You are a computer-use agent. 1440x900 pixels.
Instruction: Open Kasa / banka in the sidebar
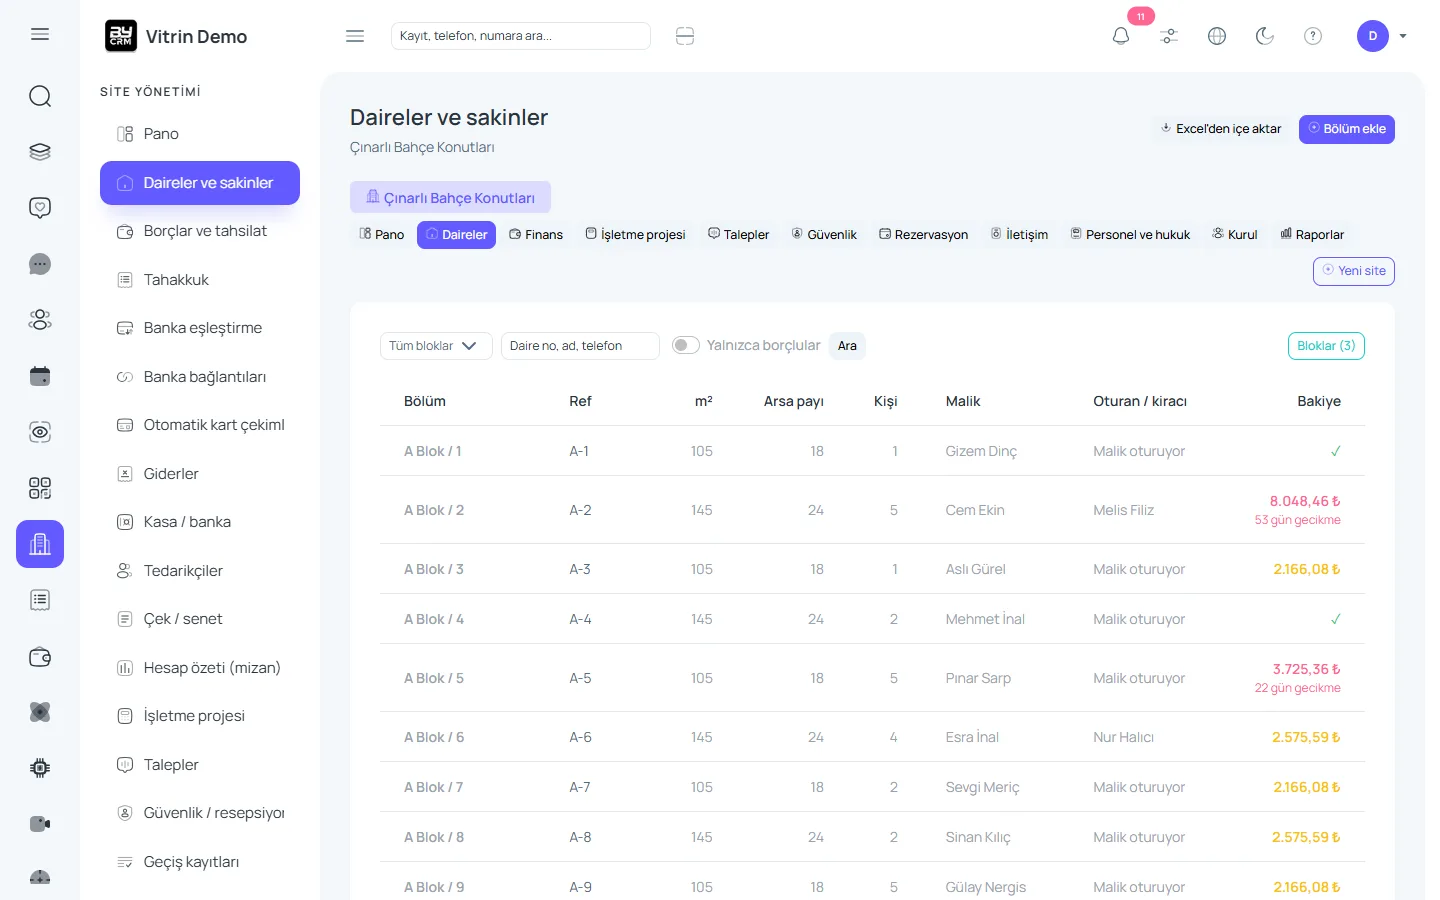pos(200,522)
